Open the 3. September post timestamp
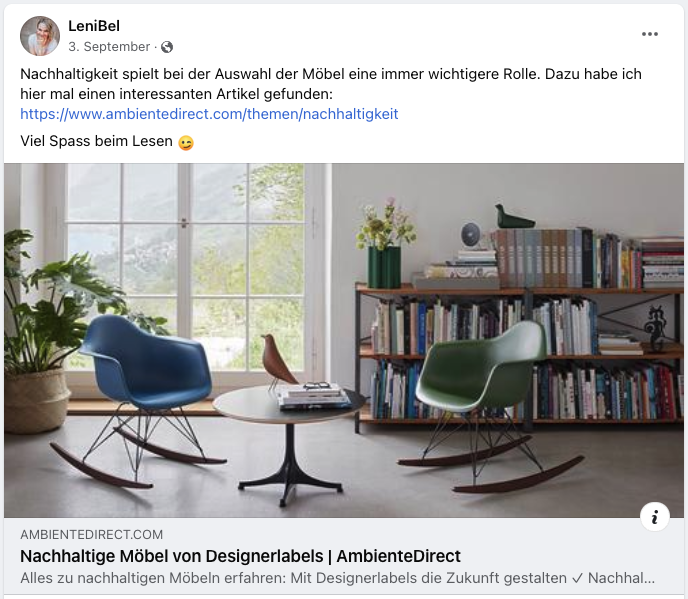688x599 pixels. click(109, 47)
